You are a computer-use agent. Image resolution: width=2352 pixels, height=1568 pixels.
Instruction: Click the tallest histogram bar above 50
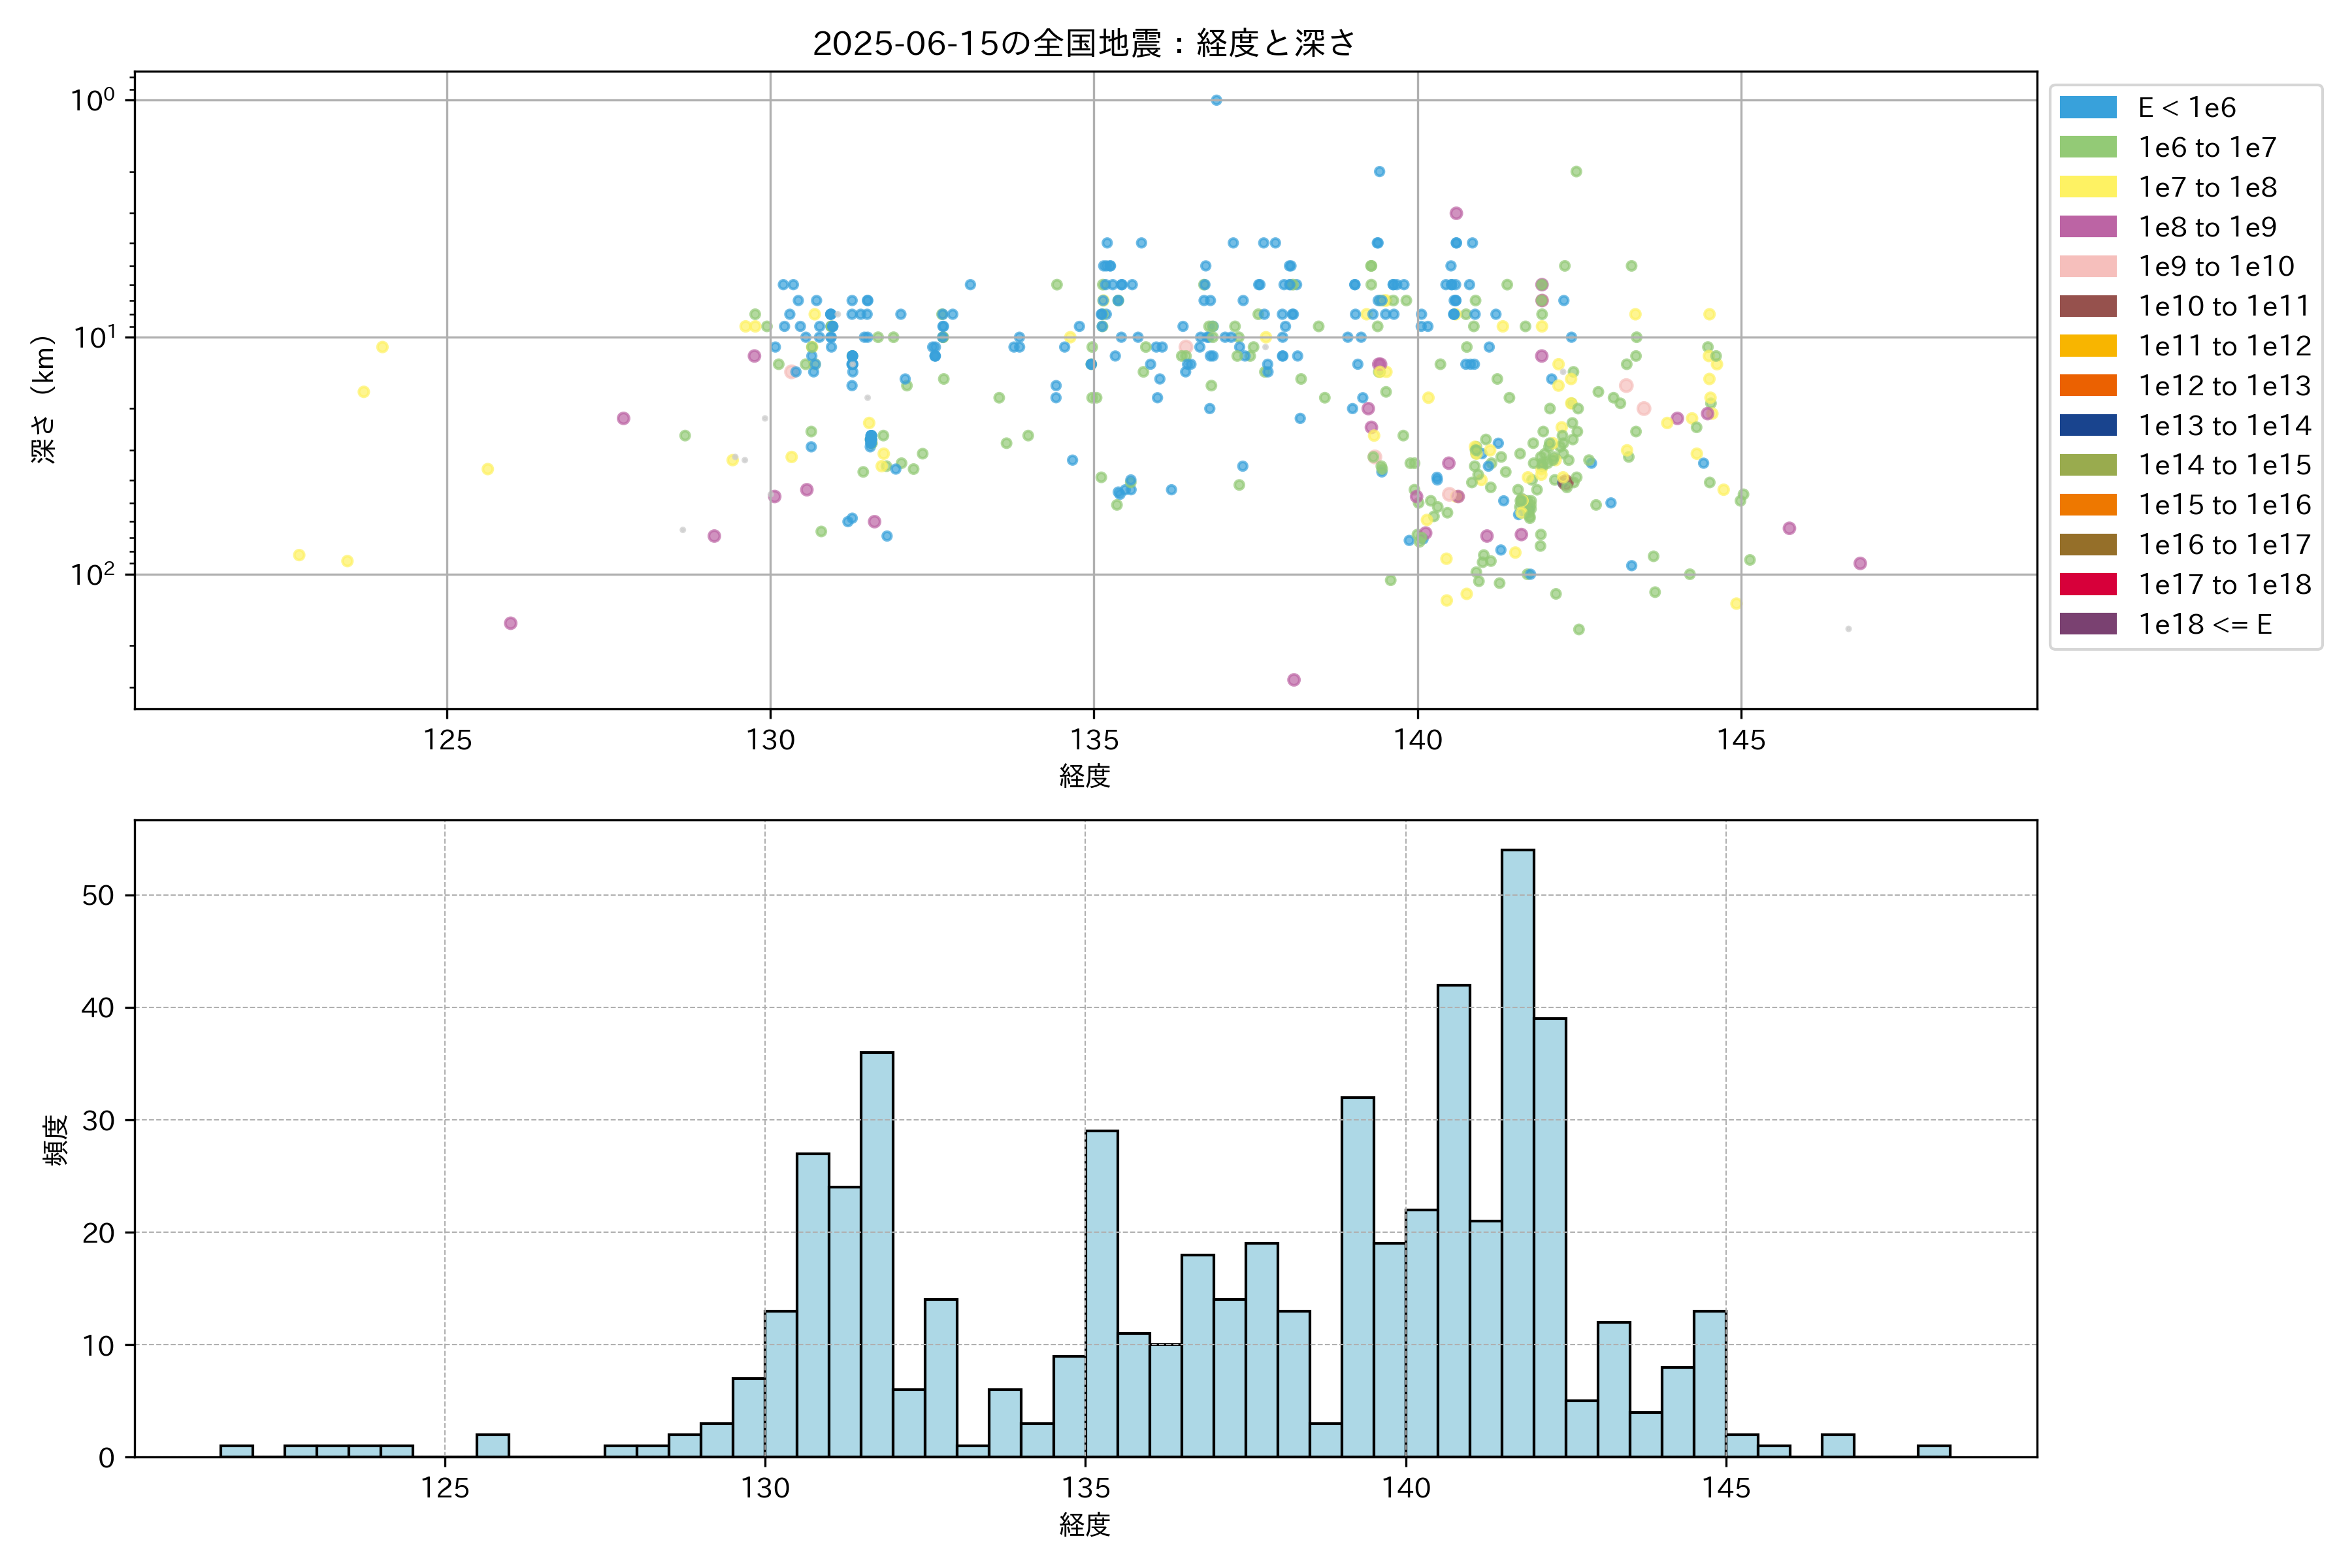[1517, 1150]
